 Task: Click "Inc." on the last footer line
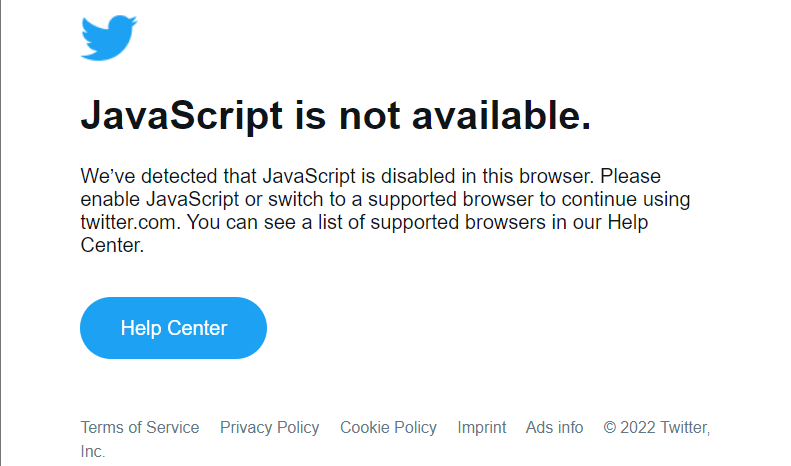pyautogui.click(x=92, y=451)
